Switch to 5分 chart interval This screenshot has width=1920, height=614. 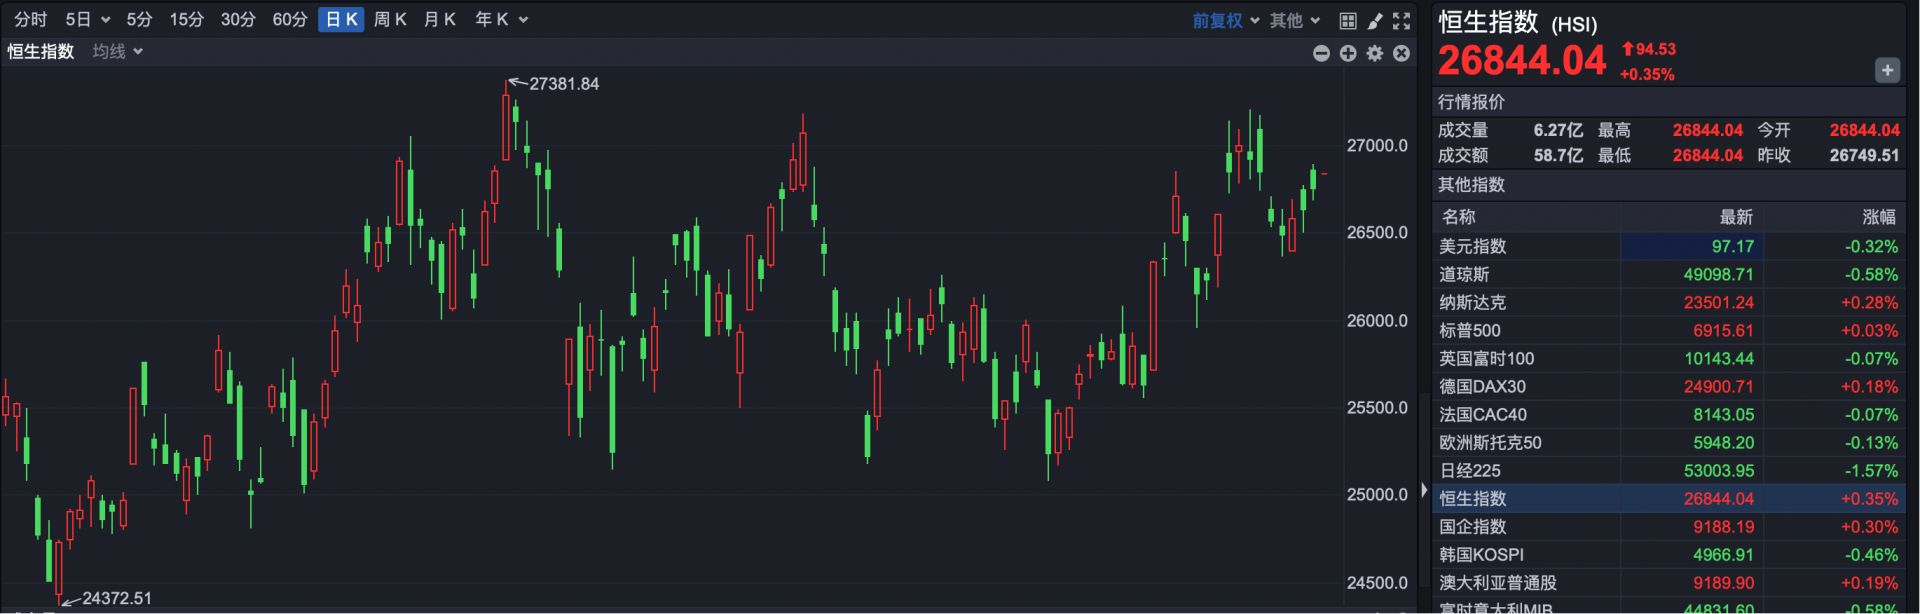click(x=140, y=20)
